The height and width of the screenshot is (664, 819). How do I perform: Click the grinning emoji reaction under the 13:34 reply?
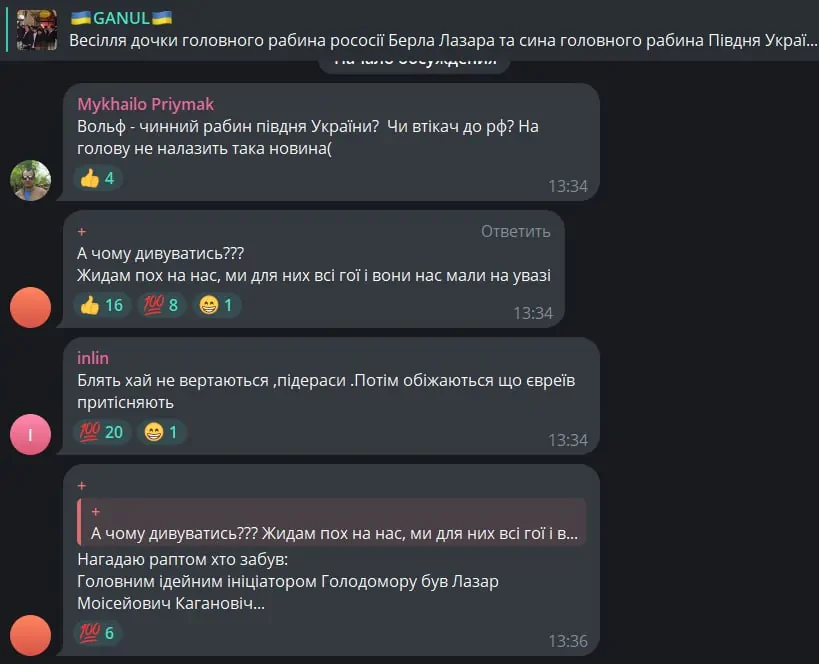217,305
